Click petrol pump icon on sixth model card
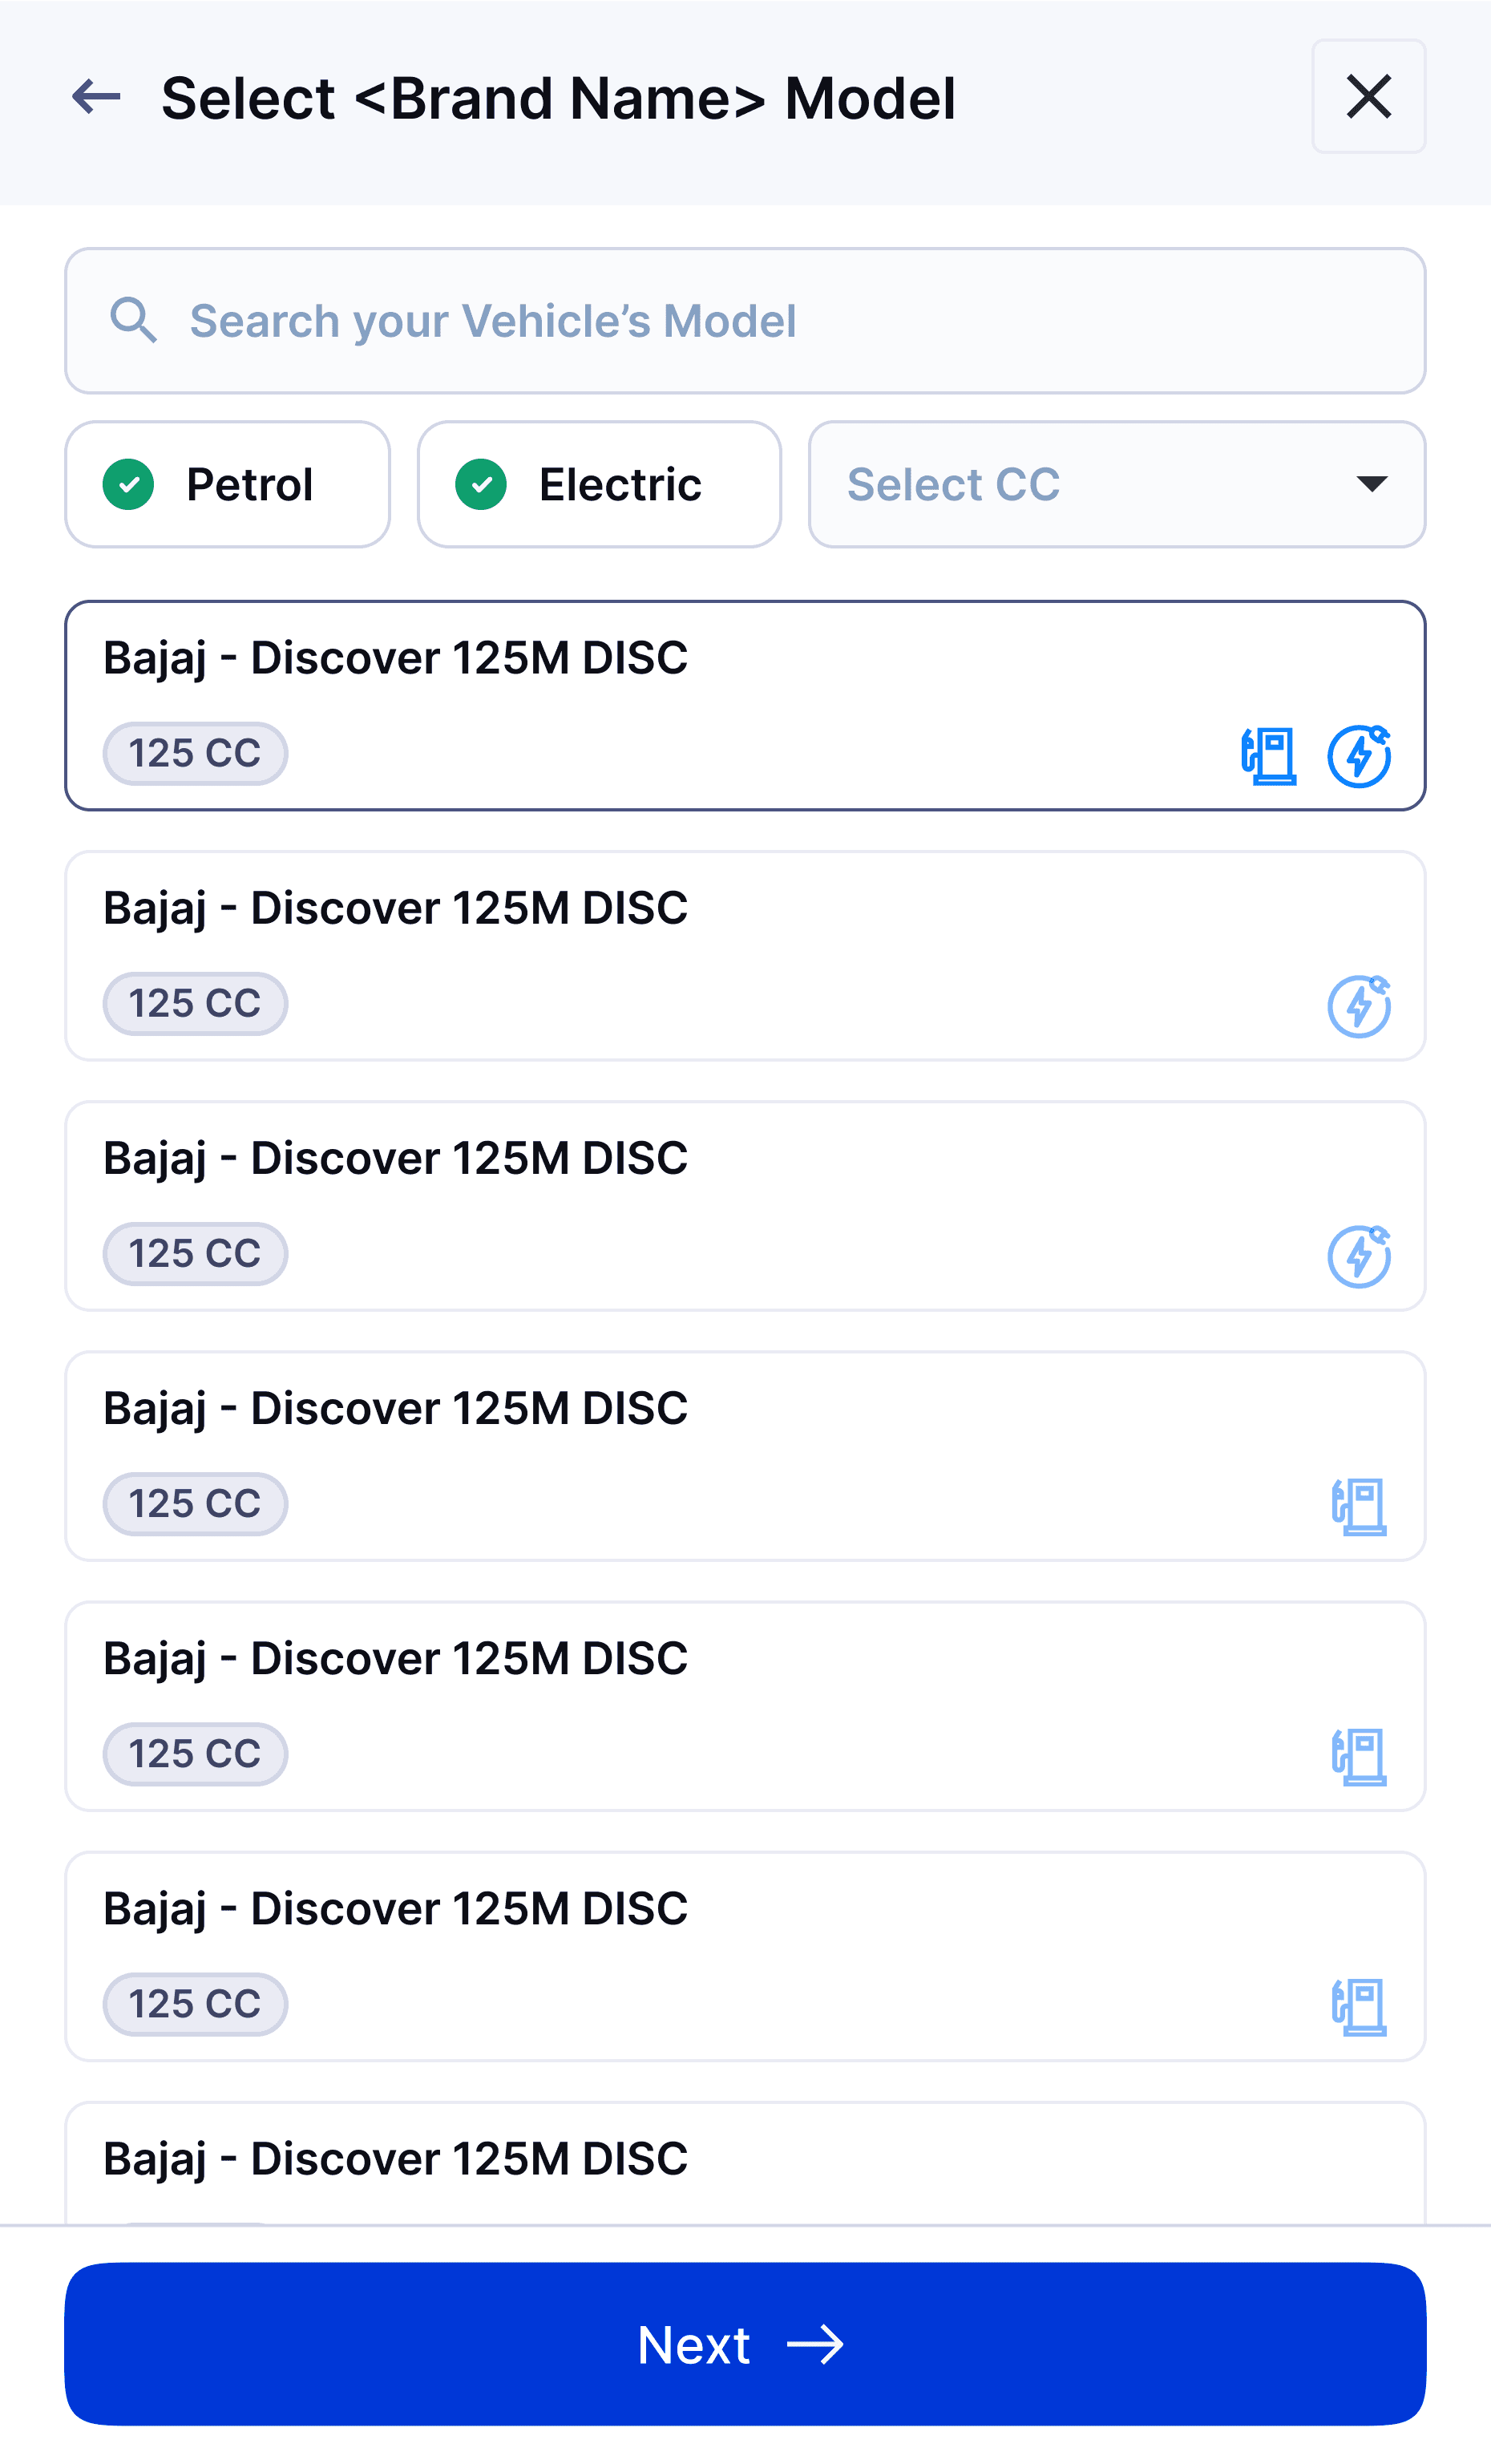 1359,2006
